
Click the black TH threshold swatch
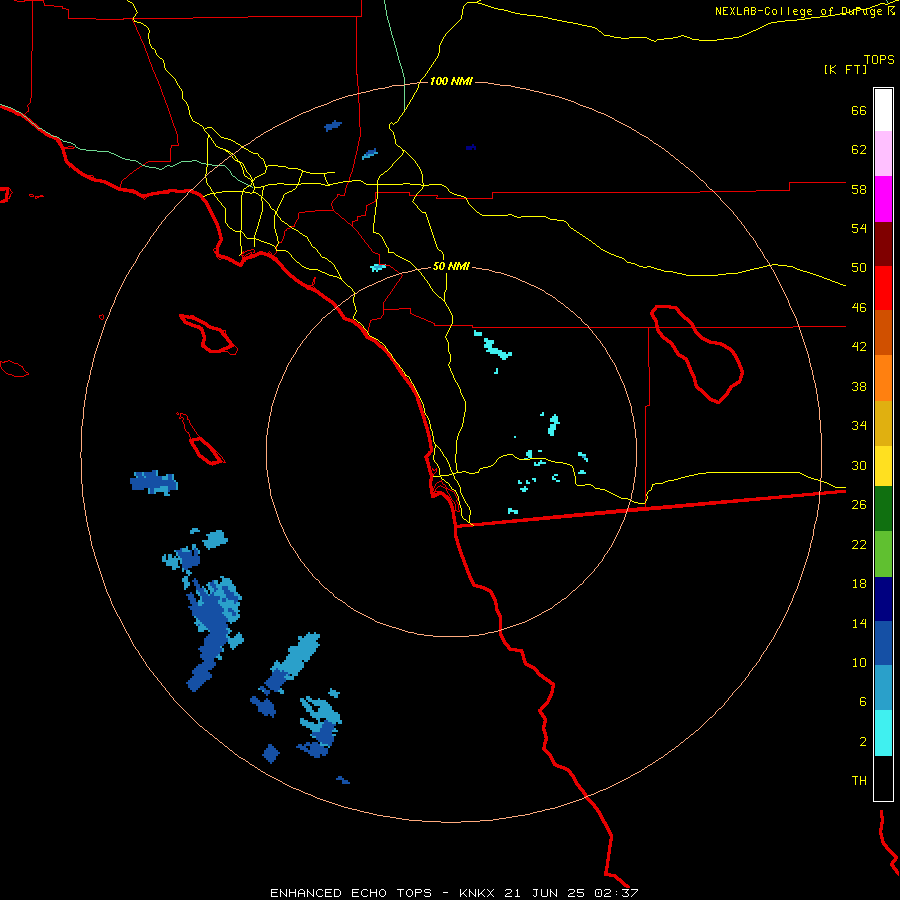(883, 778)
